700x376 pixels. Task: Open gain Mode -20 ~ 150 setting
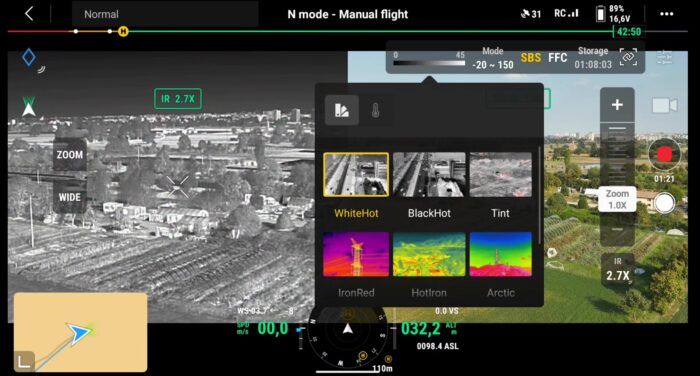[x=493, y=58]
